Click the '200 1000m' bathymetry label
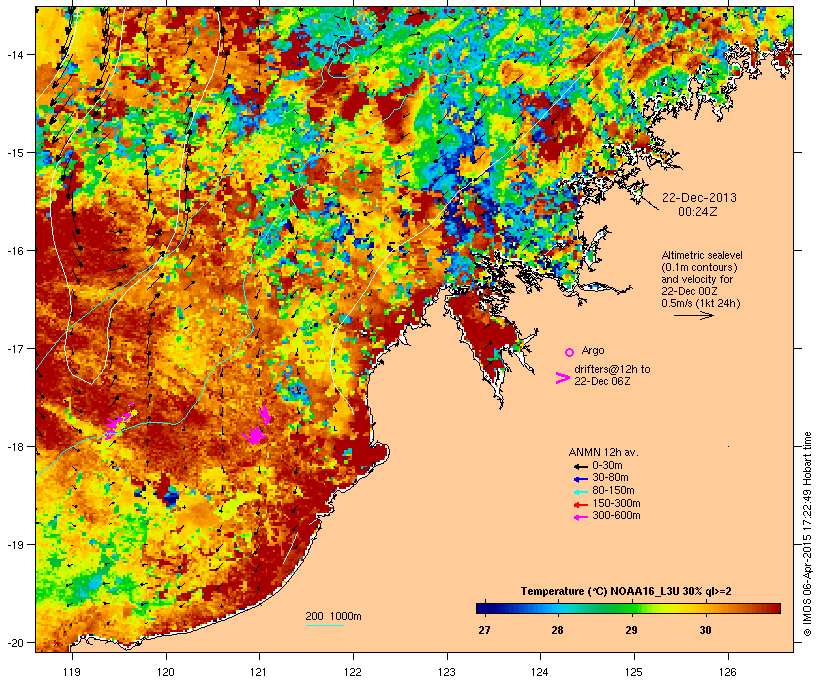Image resolution: width=820 pixels, height=680 pixels. tap(333, 616)
